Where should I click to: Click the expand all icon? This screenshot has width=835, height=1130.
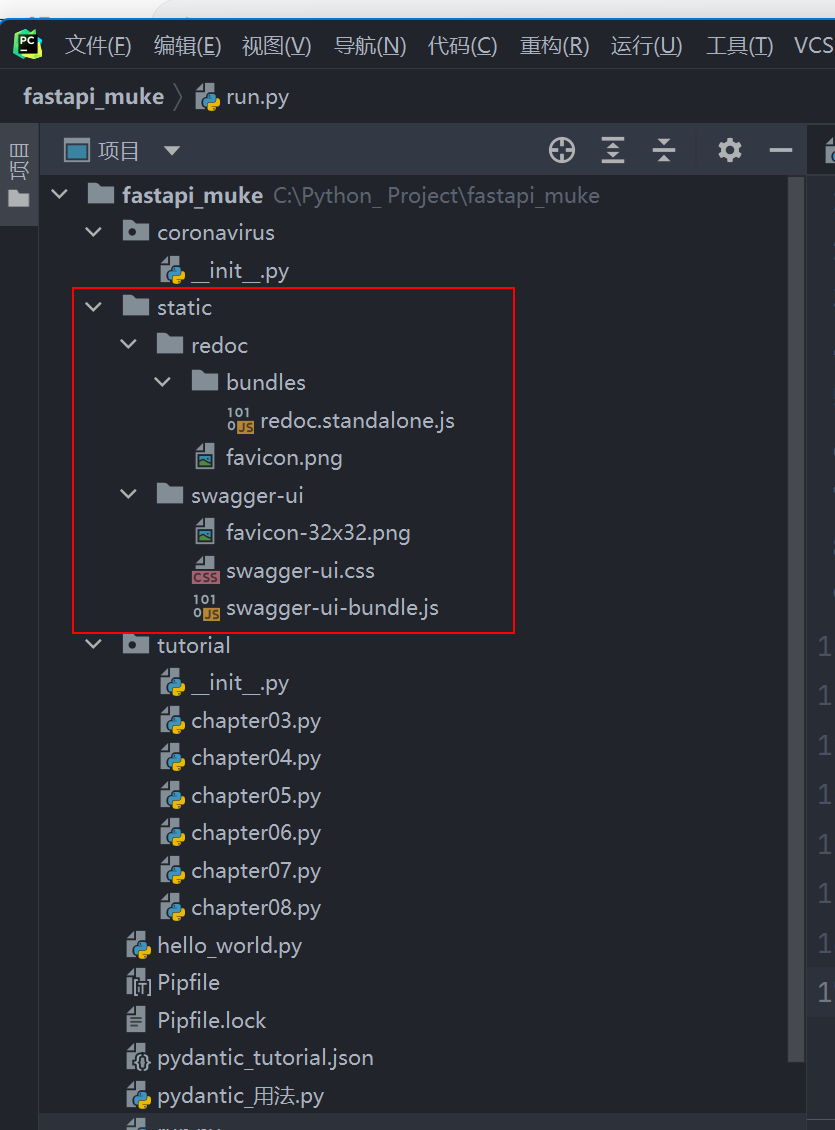coord(612,151)
